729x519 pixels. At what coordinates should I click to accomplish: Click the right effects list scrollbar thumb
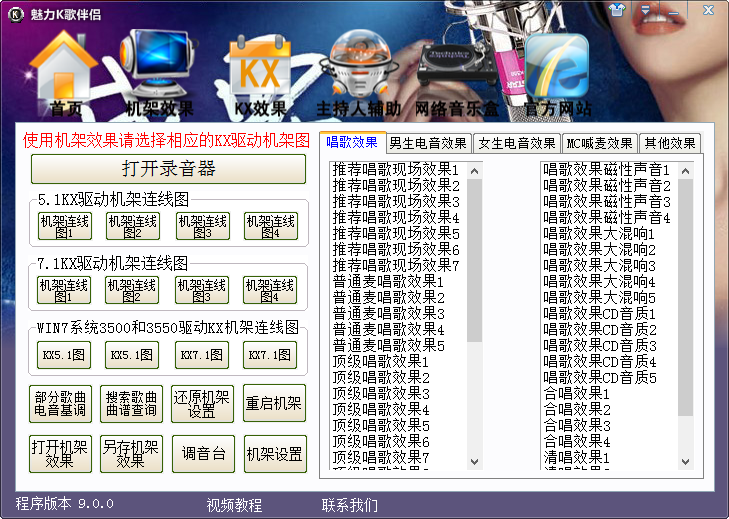(685, 298)
